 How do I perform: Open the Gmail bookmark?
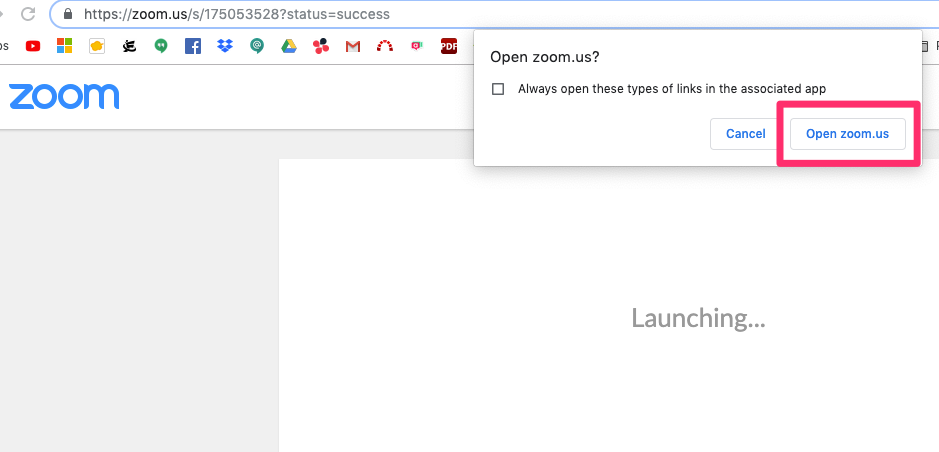pos(353,46)
